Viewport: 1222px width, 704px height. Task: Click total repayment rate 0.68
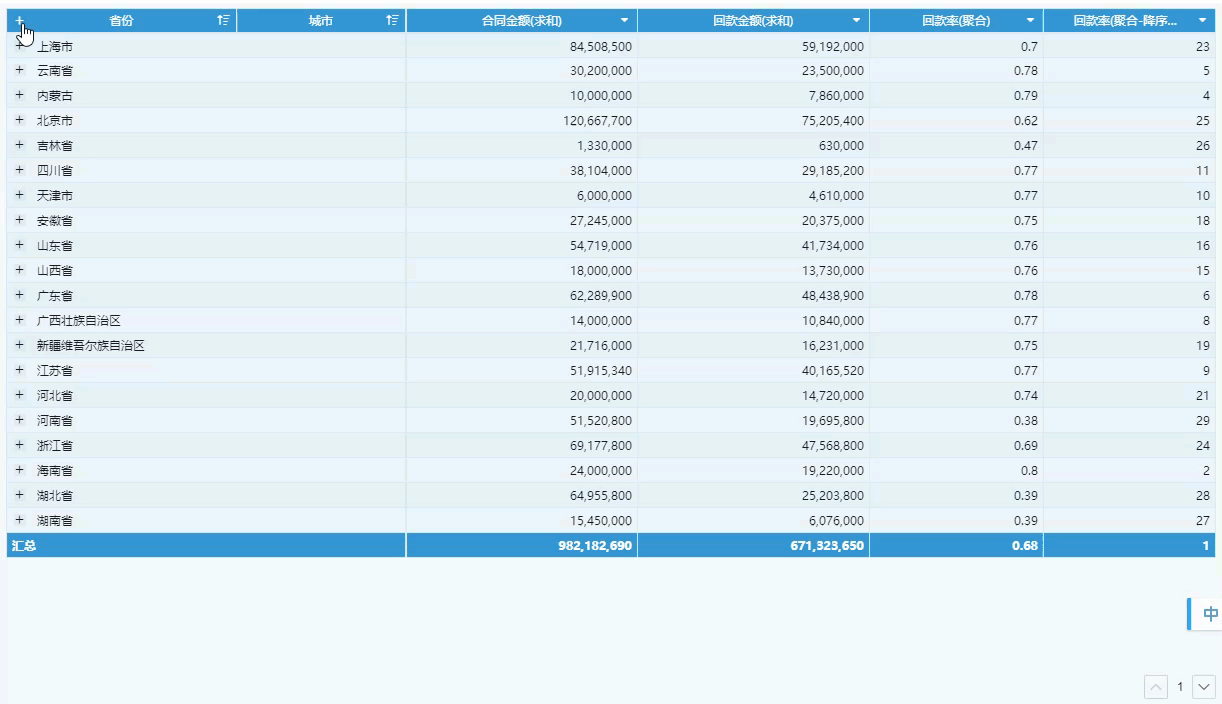pyautogui.click(x=1024, y=545)
